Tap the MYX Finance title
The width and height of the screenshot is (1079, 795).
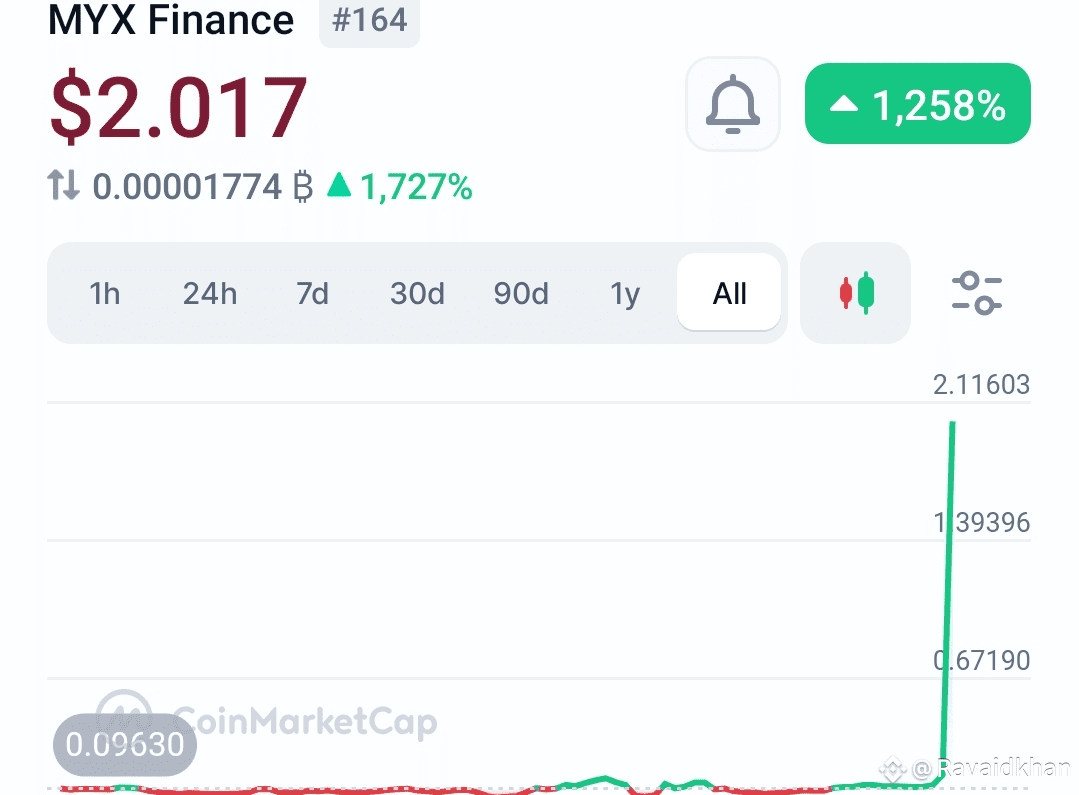[x=171, y=20]
